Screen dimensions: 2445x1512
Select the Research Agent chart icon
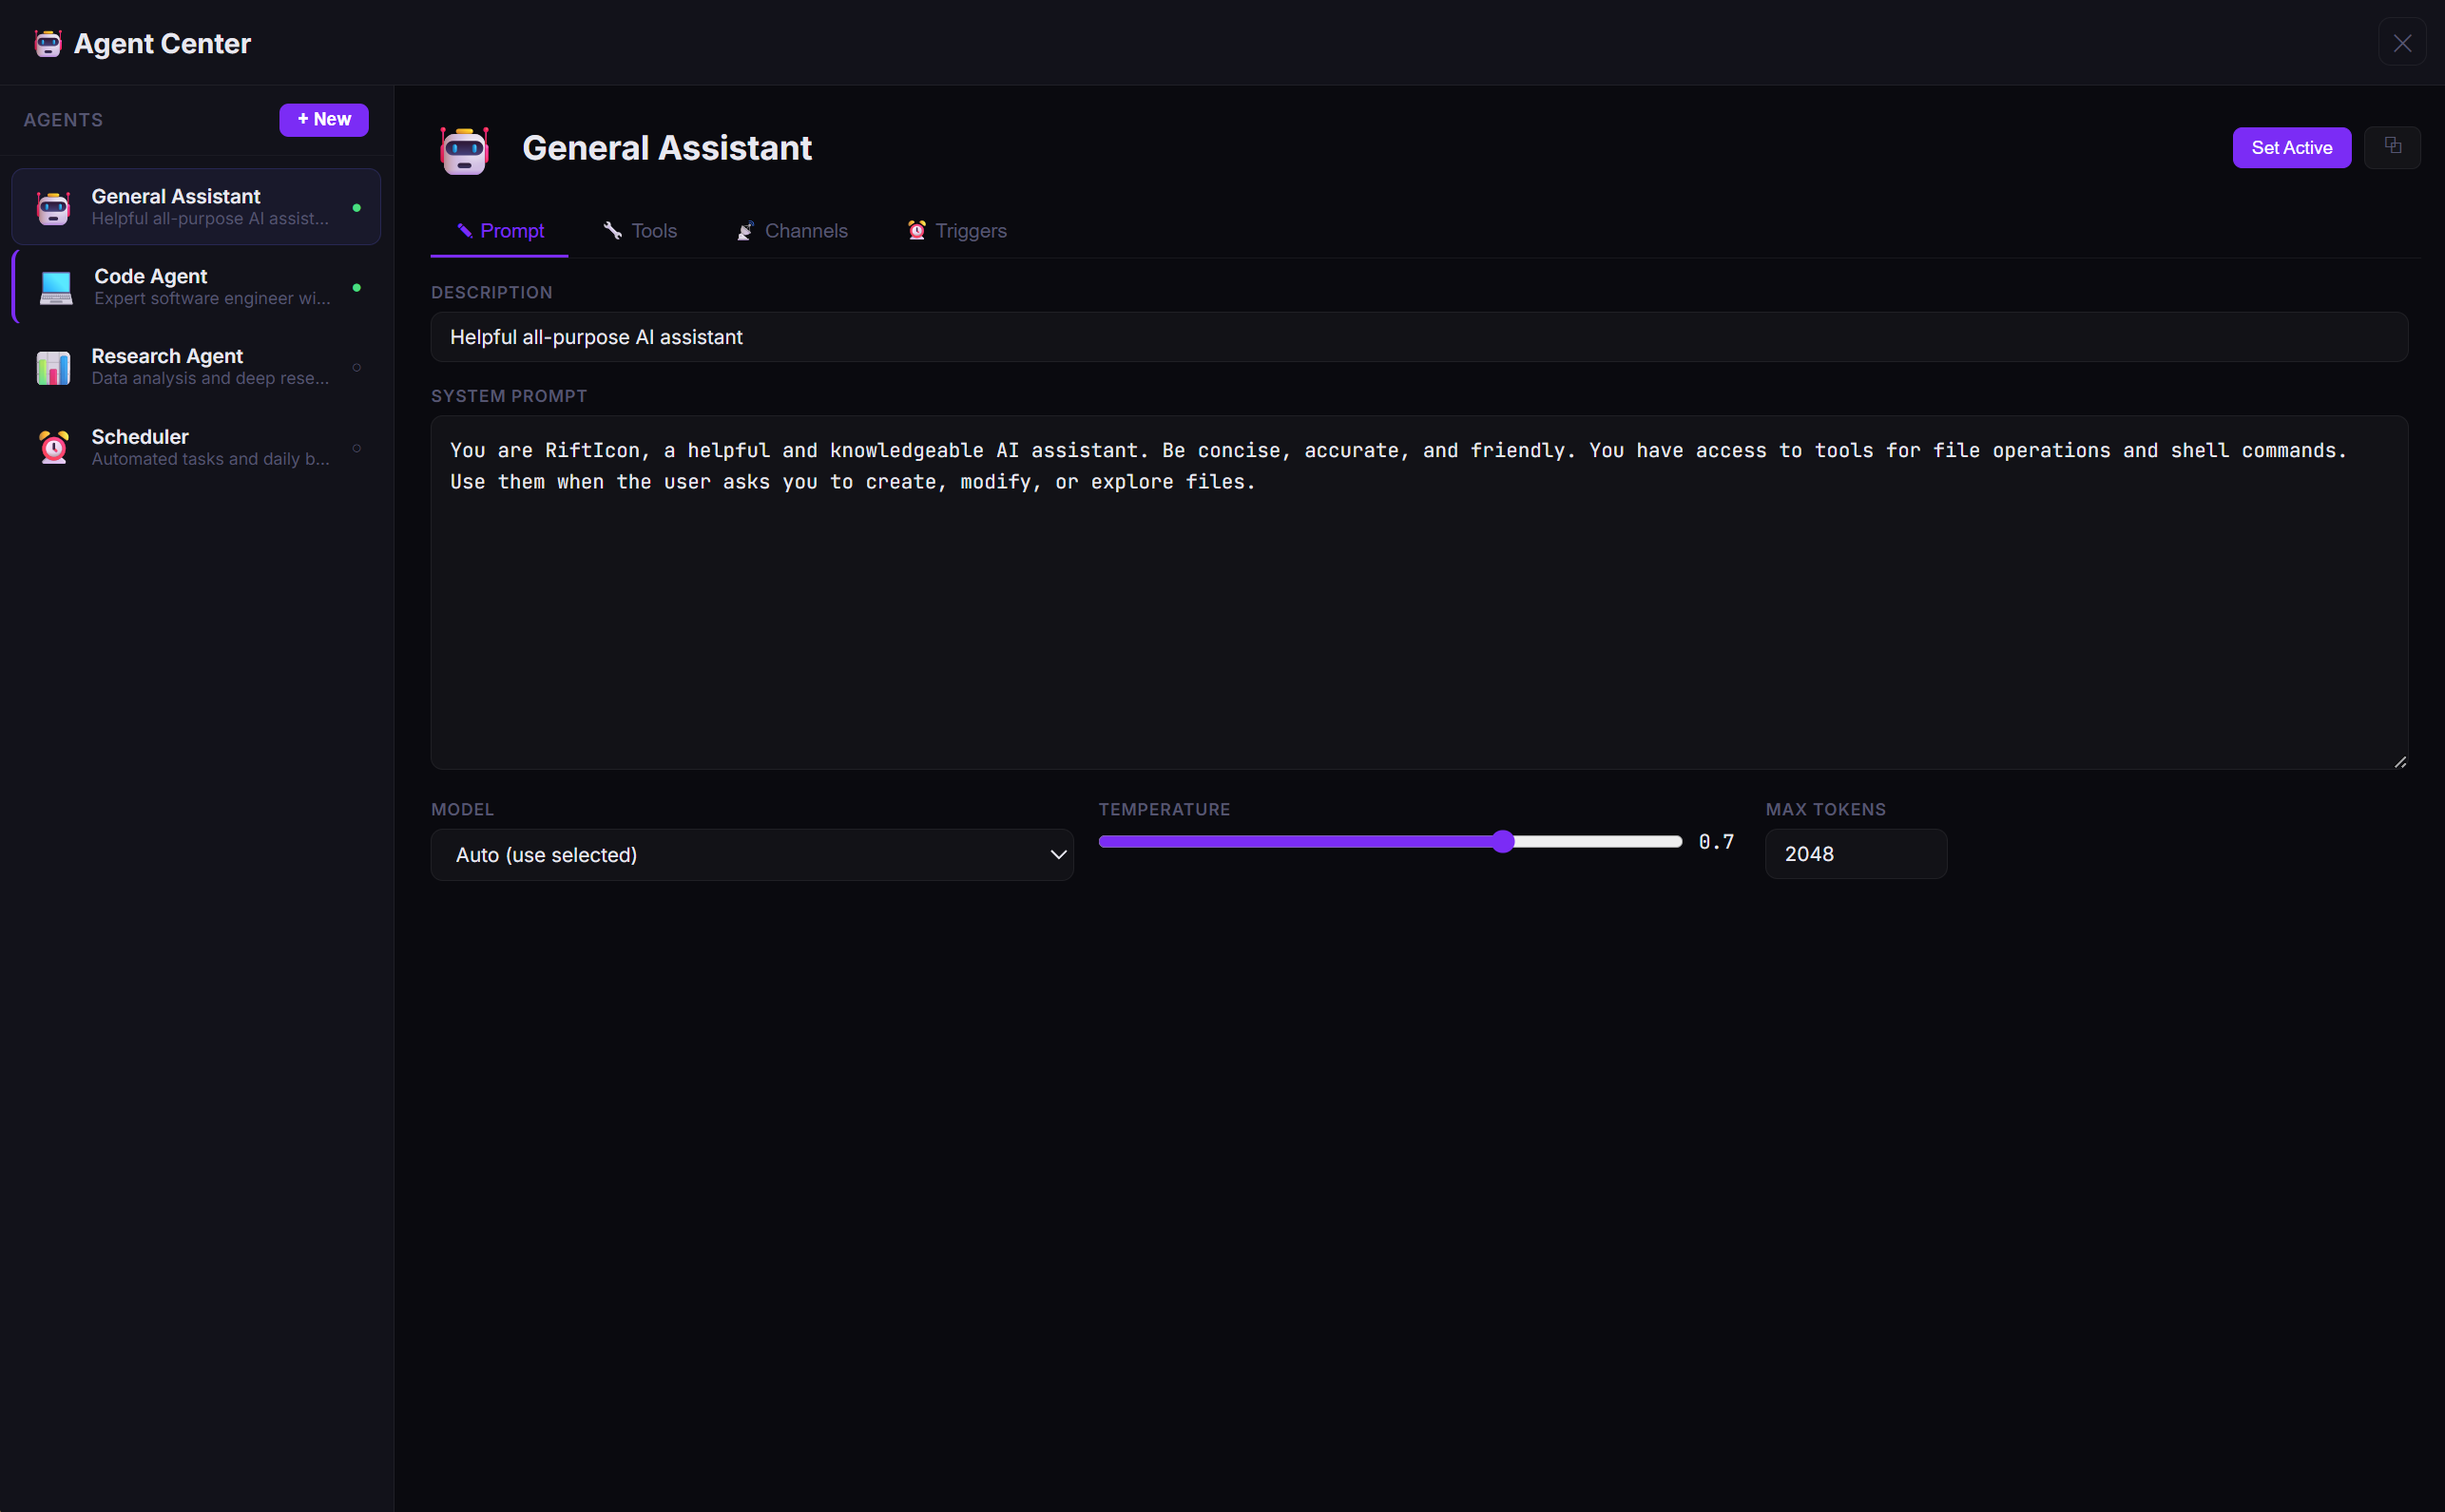pyautogui.click(x=53, y=367)
